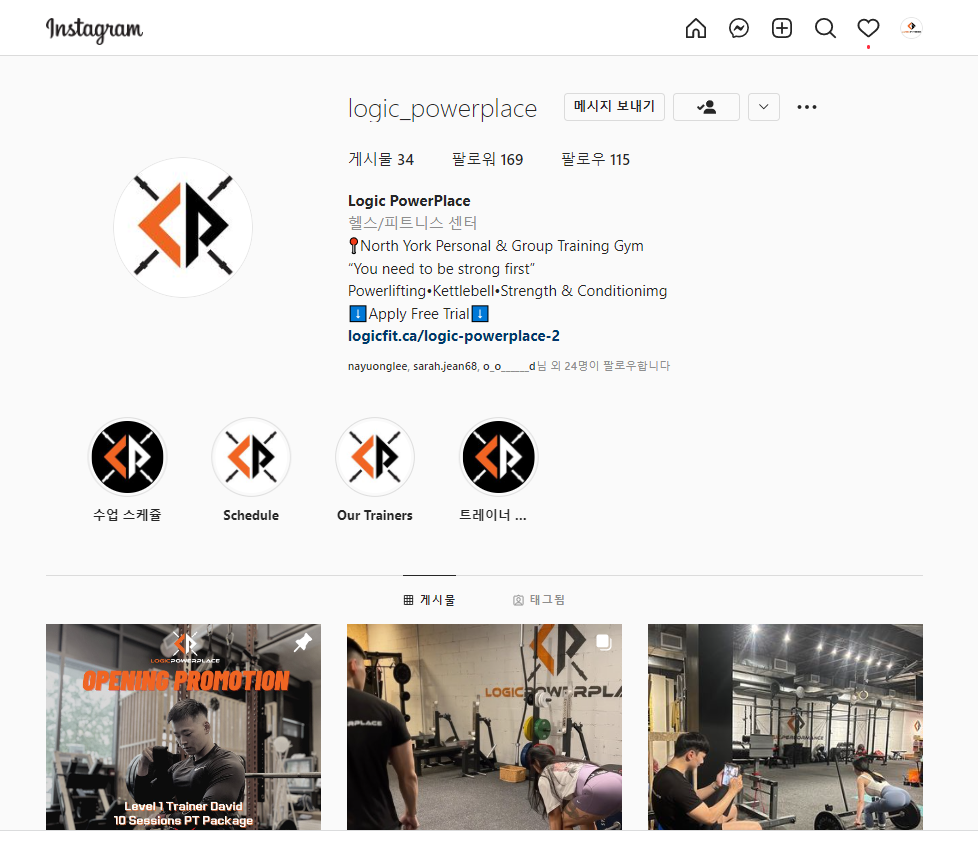
Task: Switch to the 태그됨 tagged tab
Action: click(539, 600)
